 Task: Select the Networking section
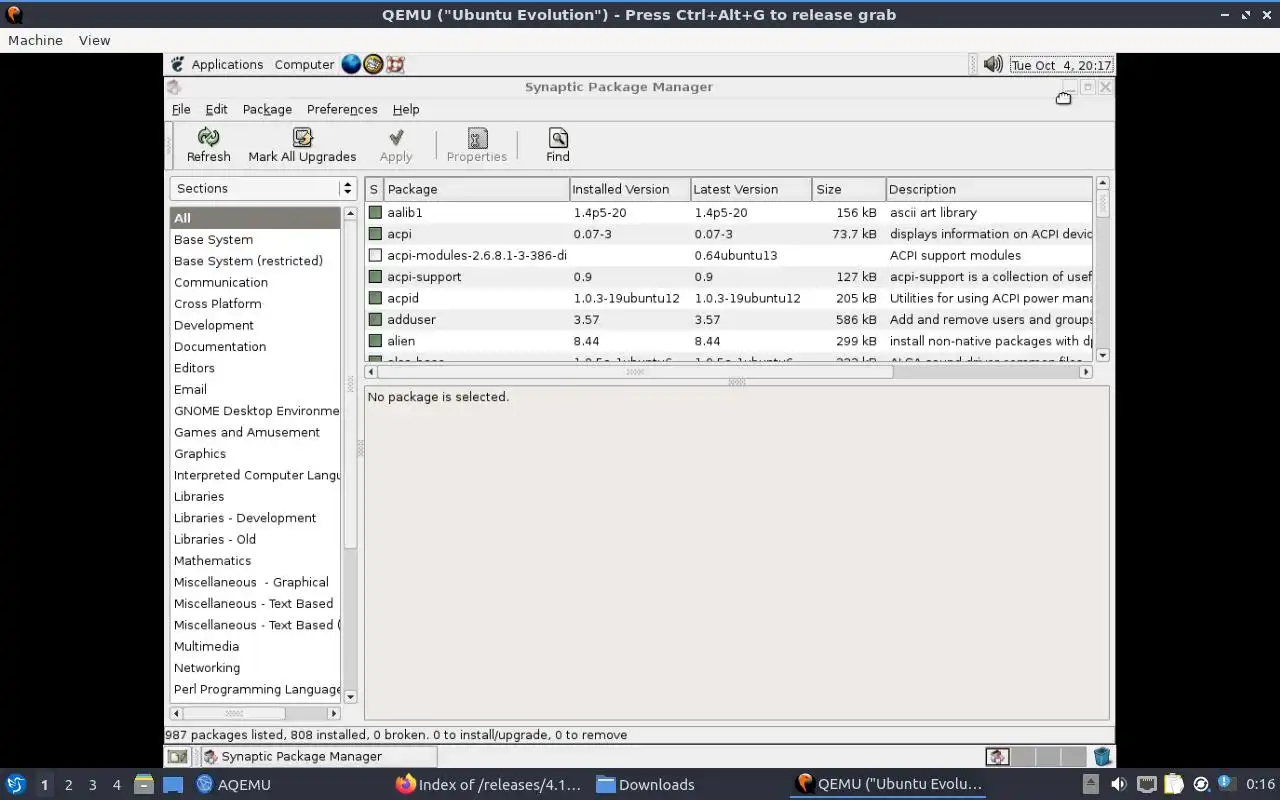click(x=255, y=668)
